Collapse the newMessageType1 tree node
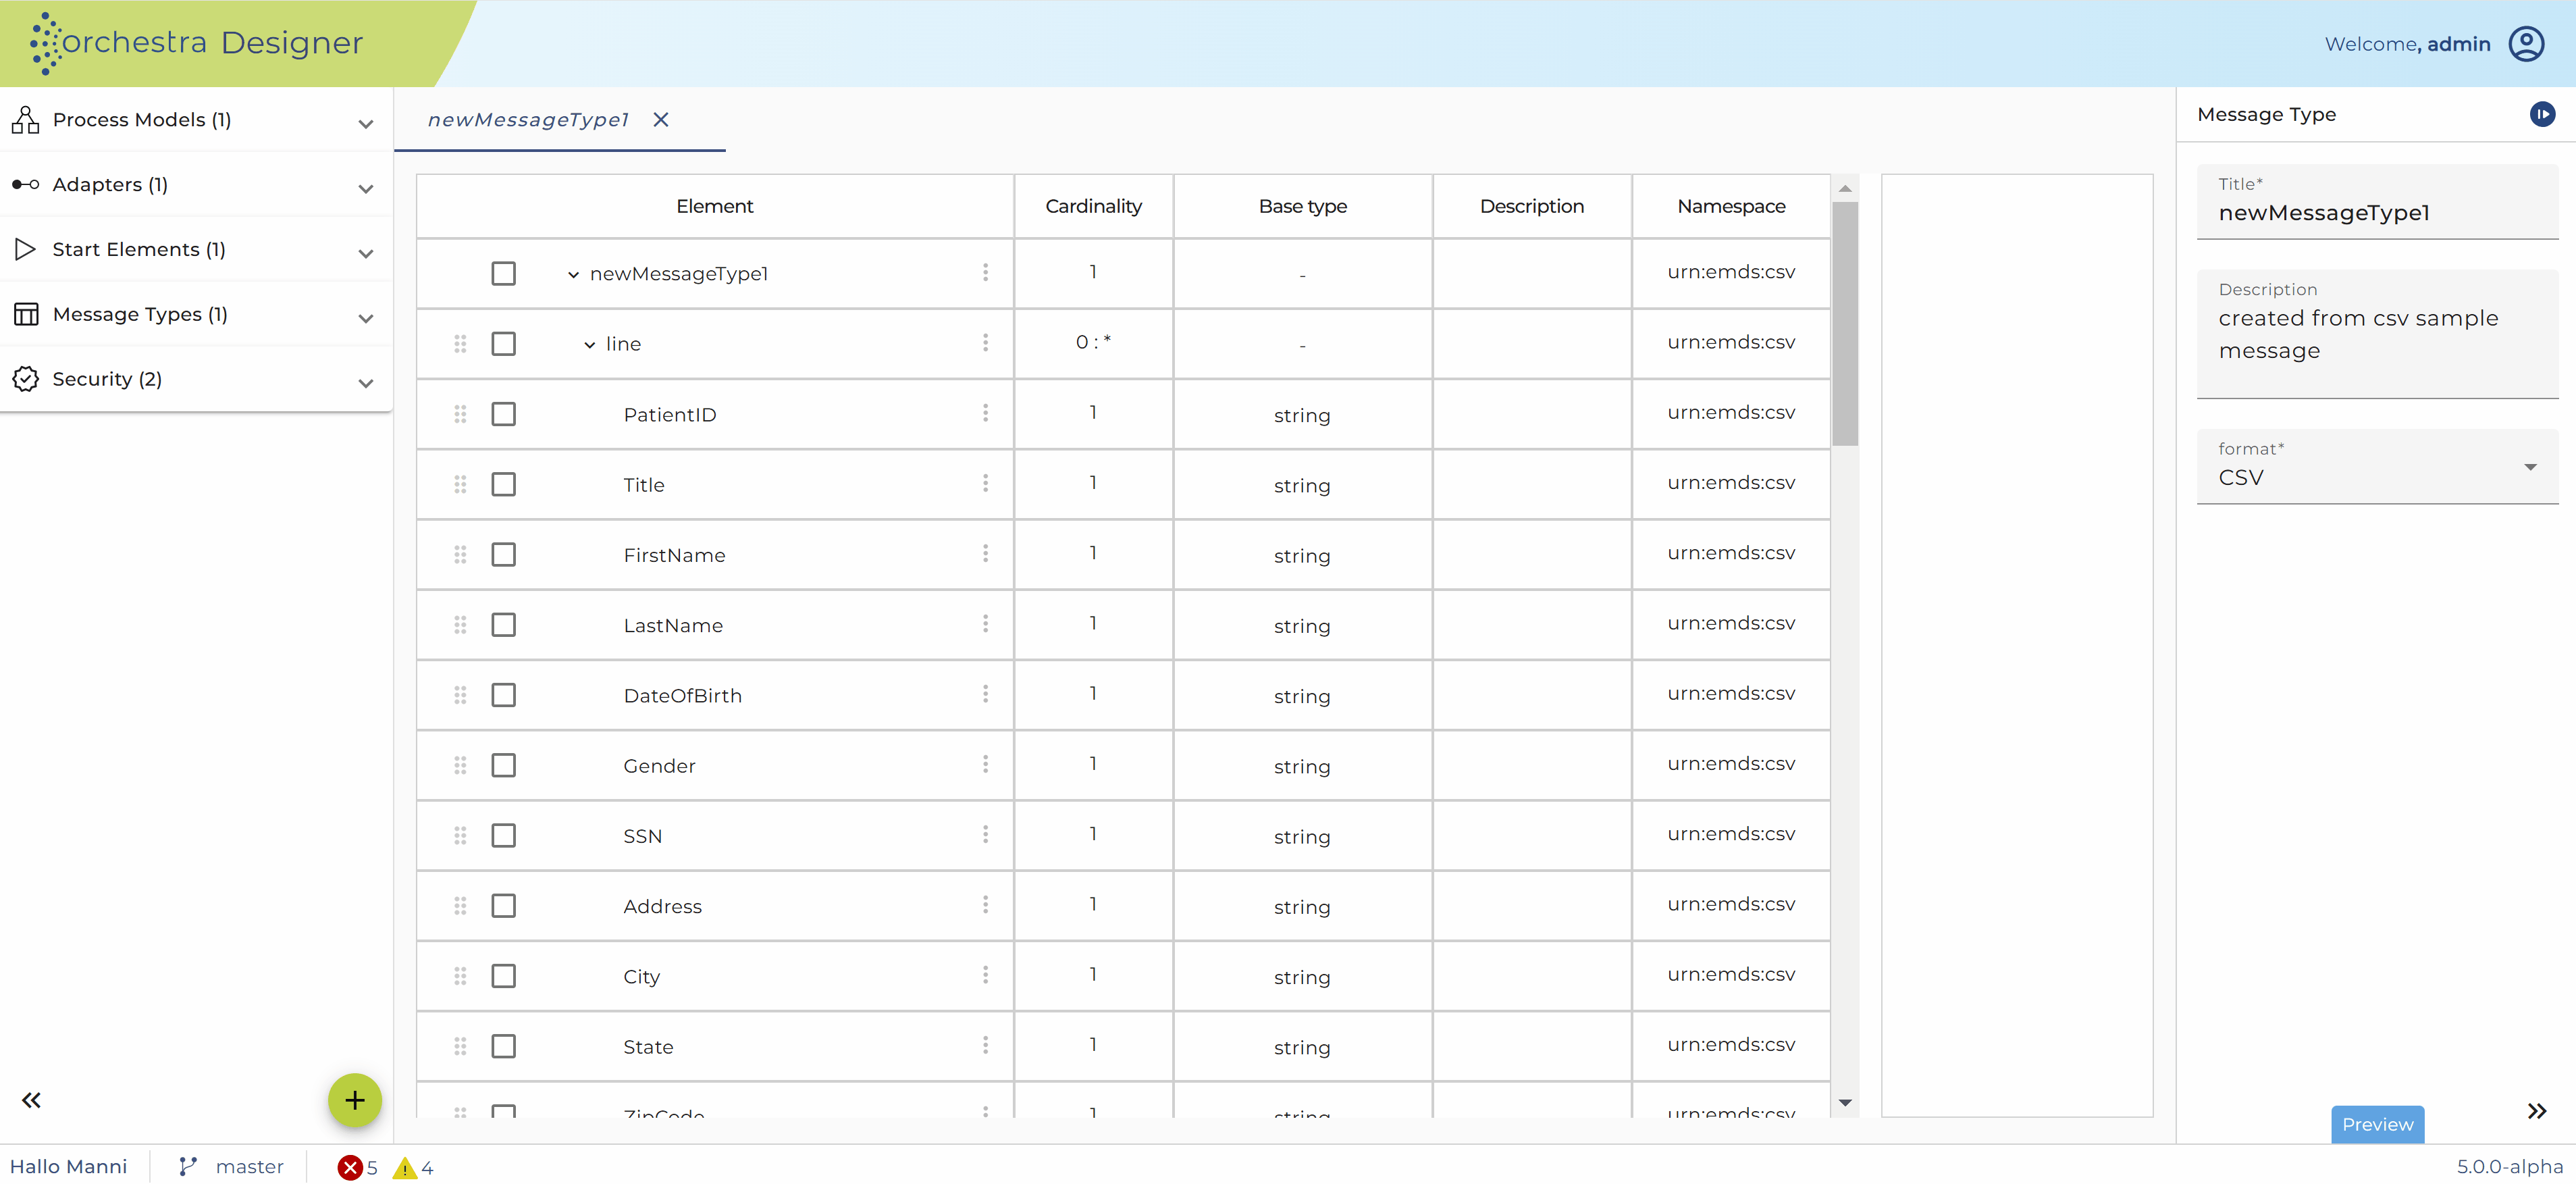This screenshot has width=2576, height=1184. tap(573, 275)
